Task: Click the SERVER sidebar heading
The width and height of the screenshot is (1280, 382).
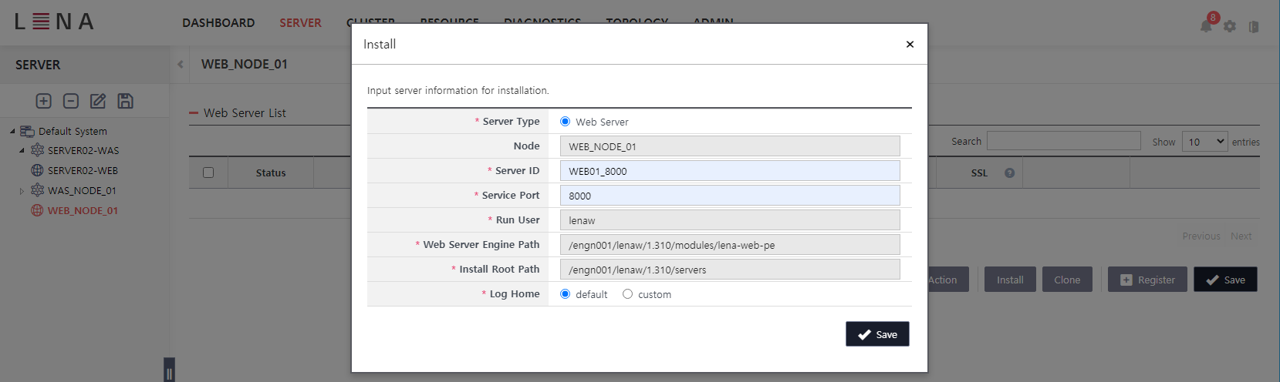Action: click(38, 65)
